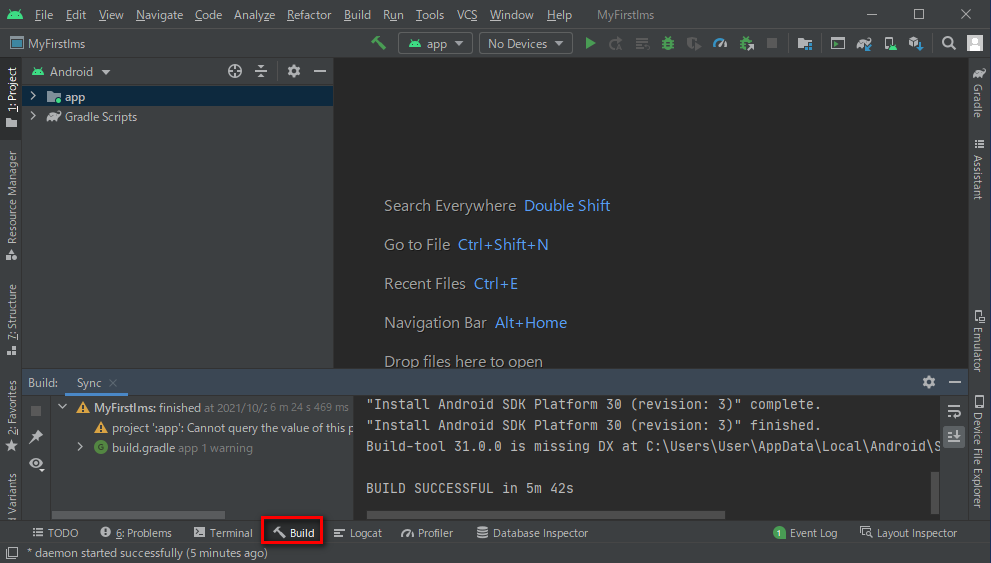Open the 6: Problems tool window
Screen dimensions: 991x563
136,533
